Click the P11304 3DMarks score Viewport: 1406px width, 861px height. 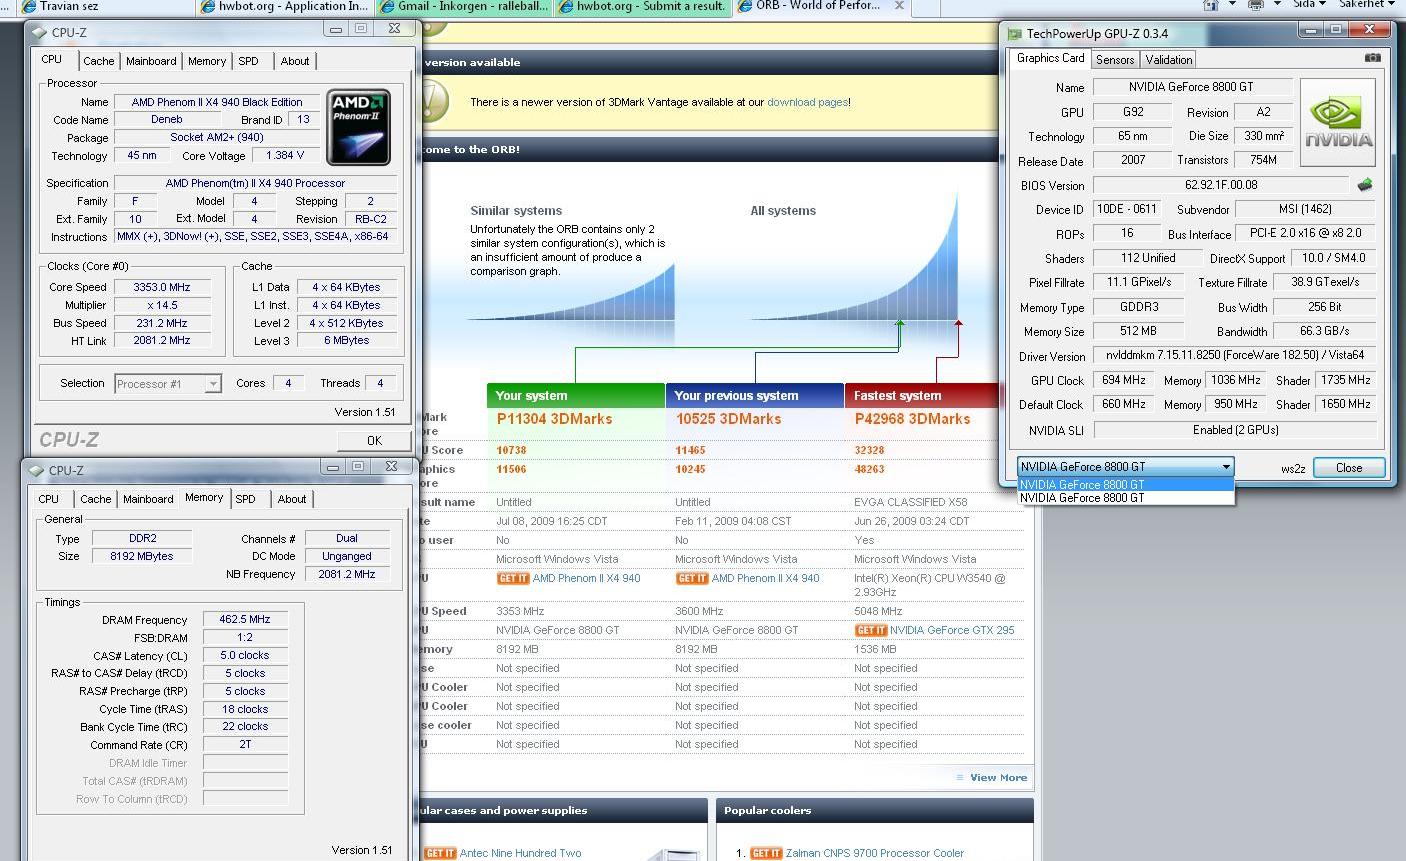(x=554, y=419)
